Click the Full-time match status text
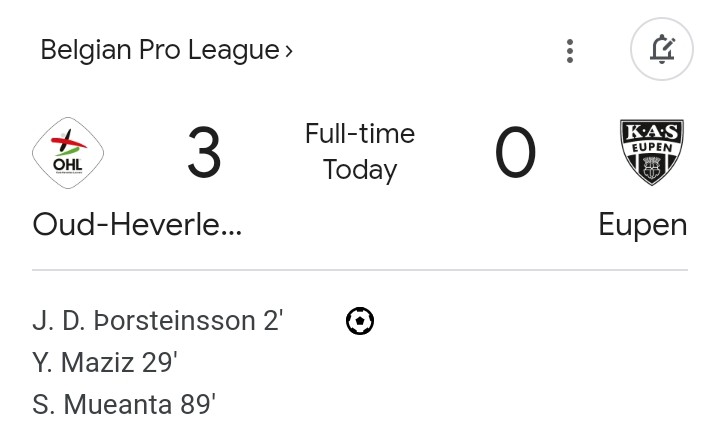720x445 pixels. [x=360, y=134]
